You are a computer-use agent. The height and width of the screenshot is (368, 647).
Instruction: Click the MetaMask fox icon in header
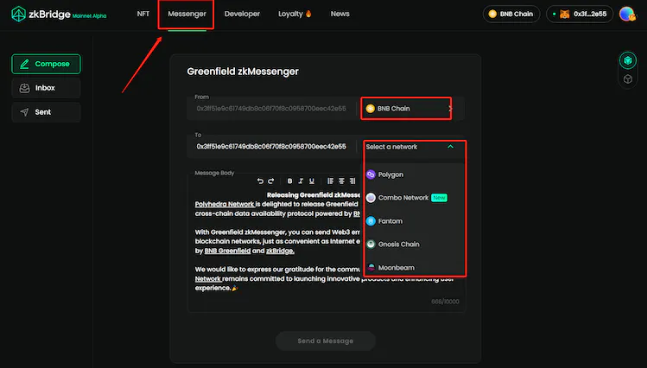[564, 14]
